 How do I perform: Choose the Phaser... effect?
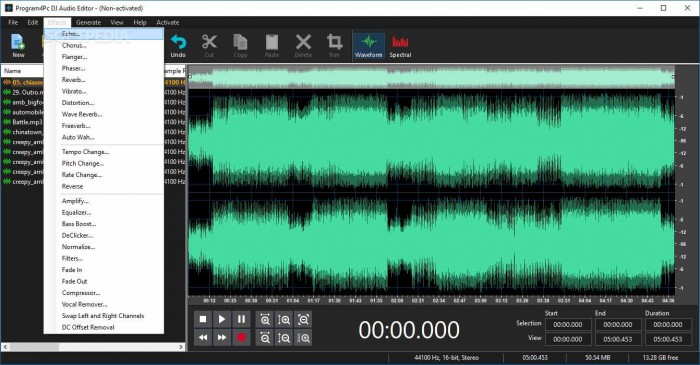point(104,69)
